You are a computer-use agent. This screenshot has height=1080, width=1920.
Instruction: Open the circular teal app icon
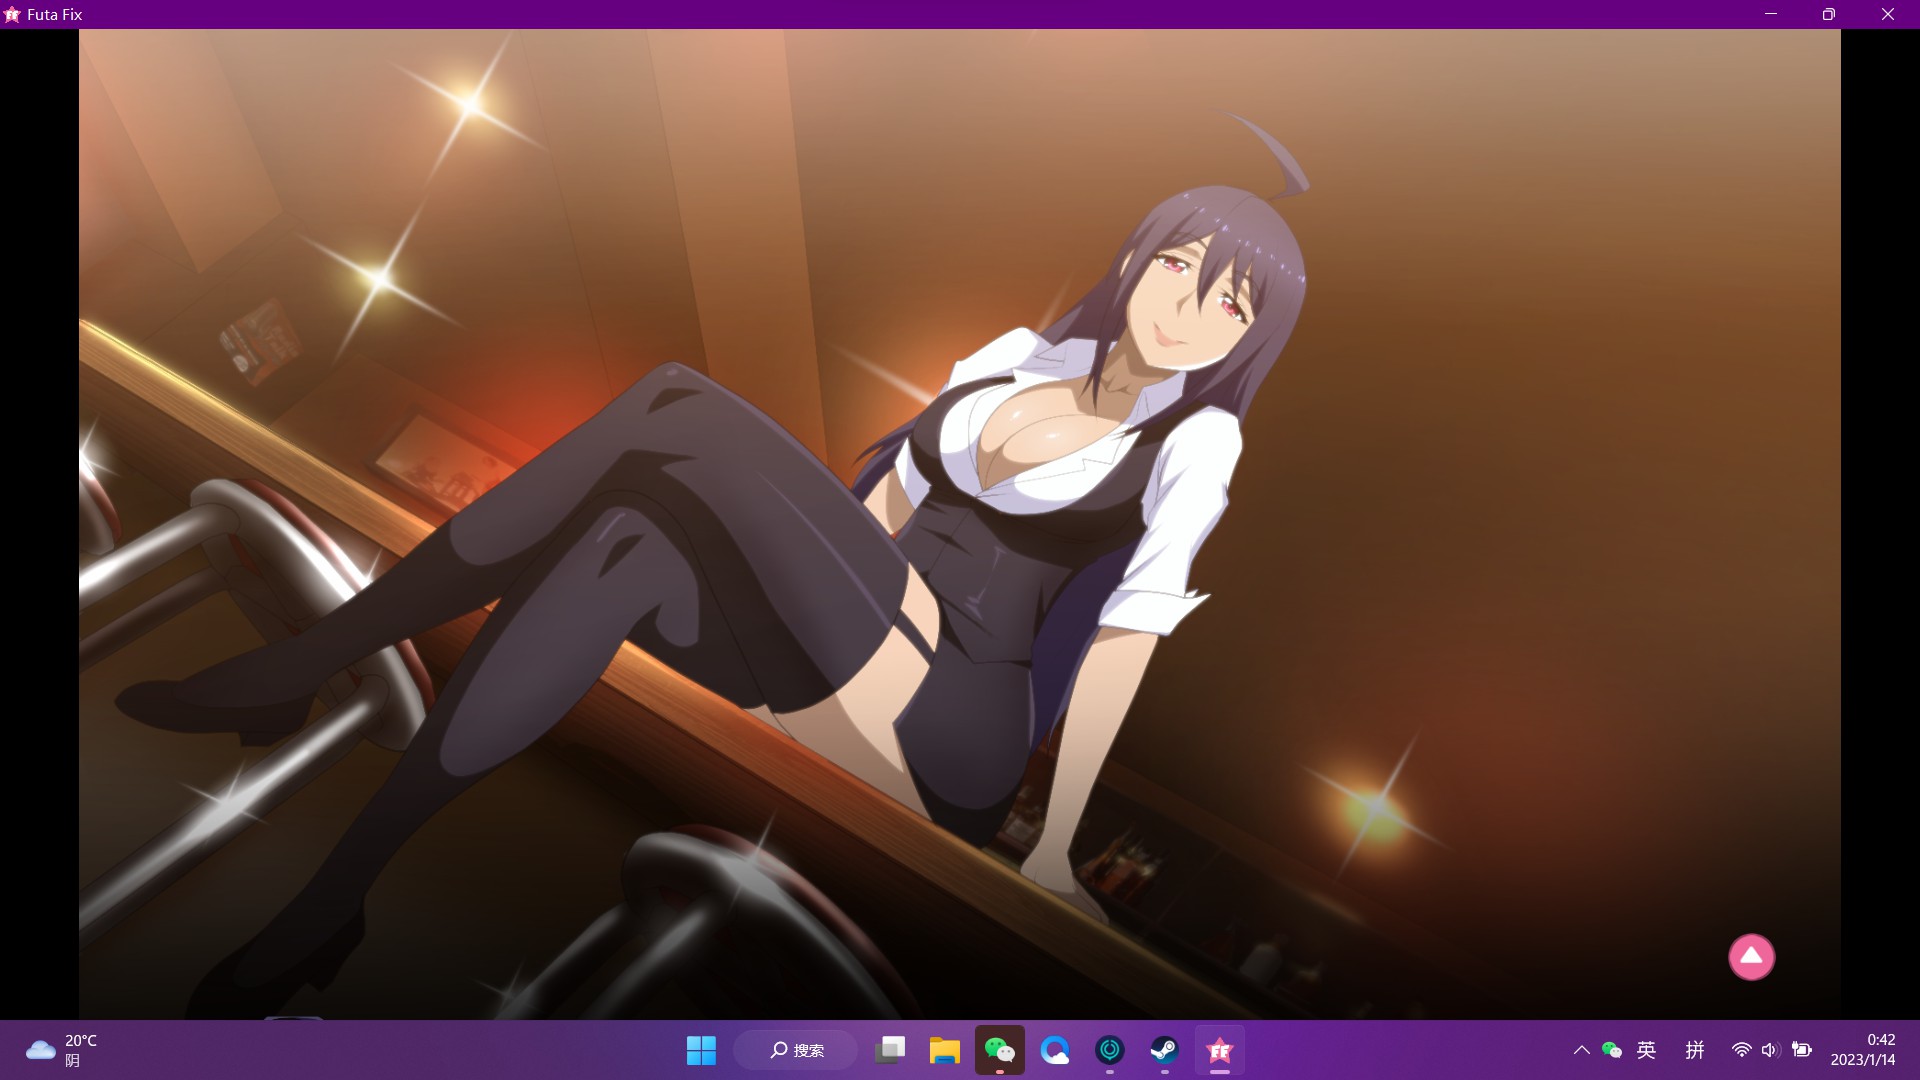pyautogui.click(x=1109, y=1050)
